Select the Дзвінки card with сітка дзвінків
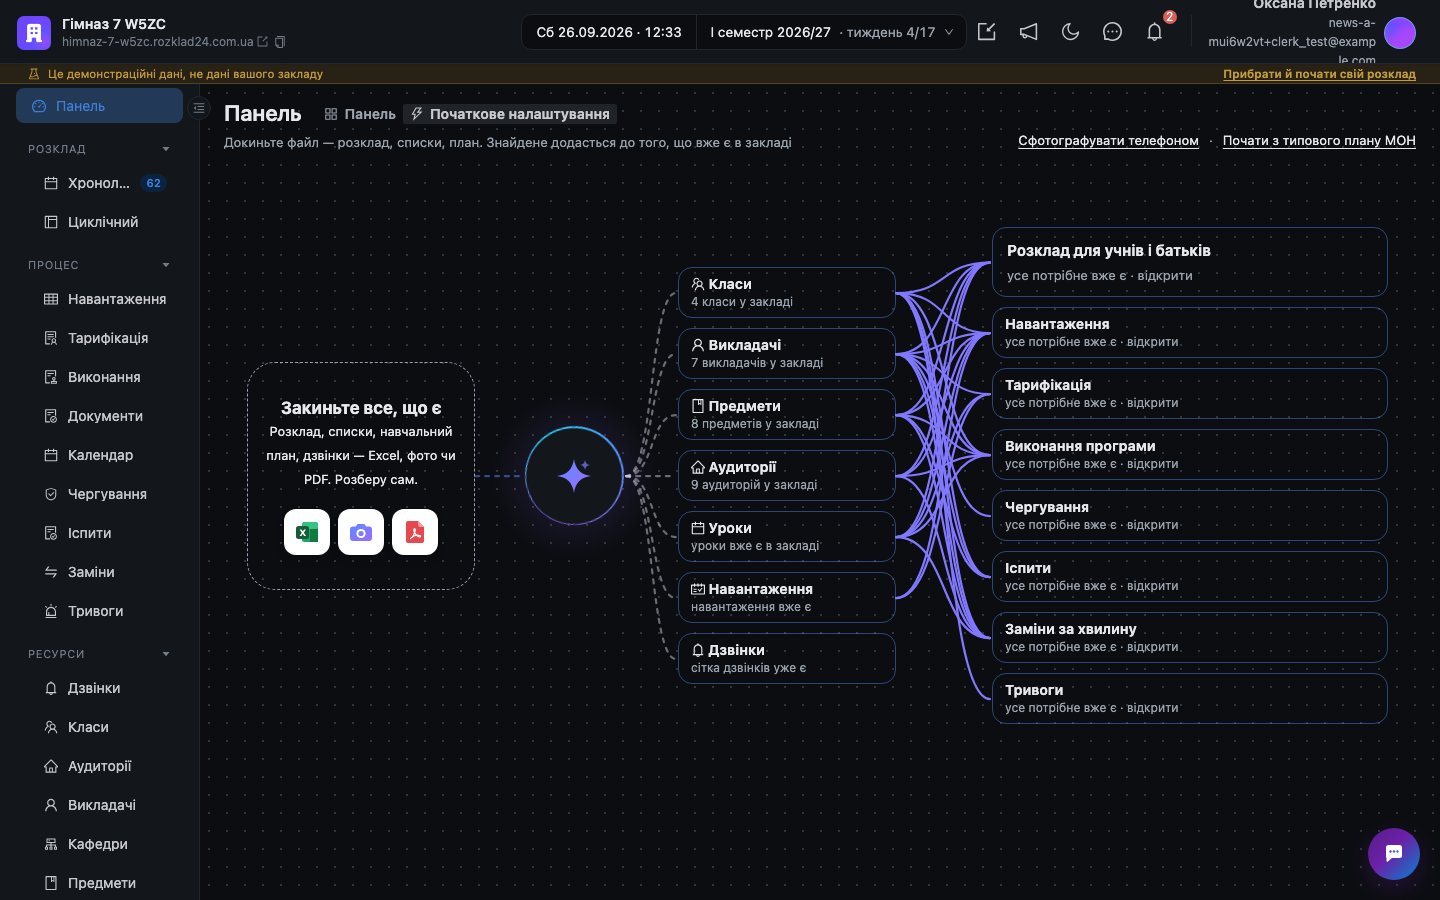The image size is (1440, 900). (786, 658)
